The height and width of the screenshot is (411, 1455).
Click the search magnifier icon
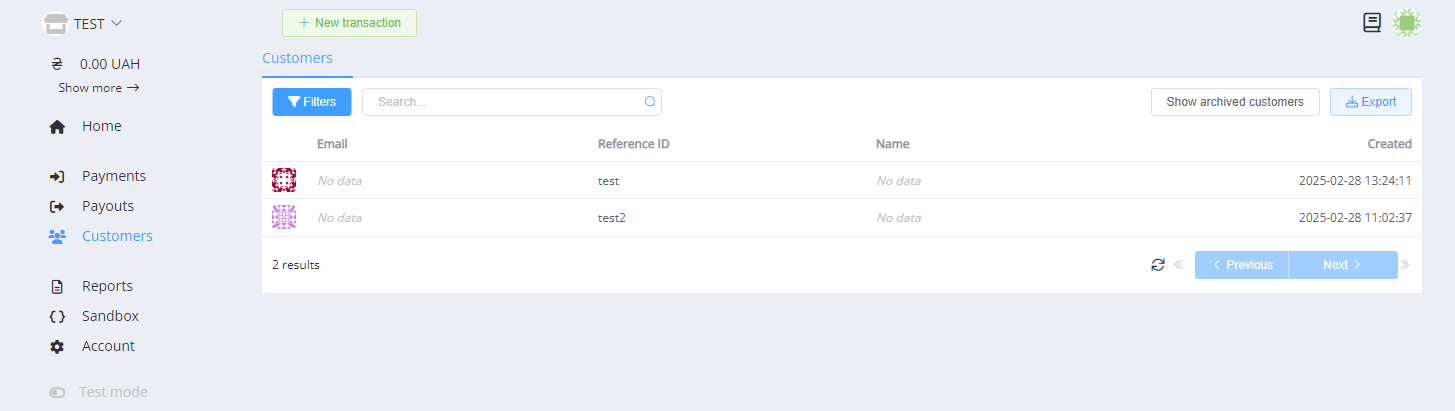coord(650,102)
